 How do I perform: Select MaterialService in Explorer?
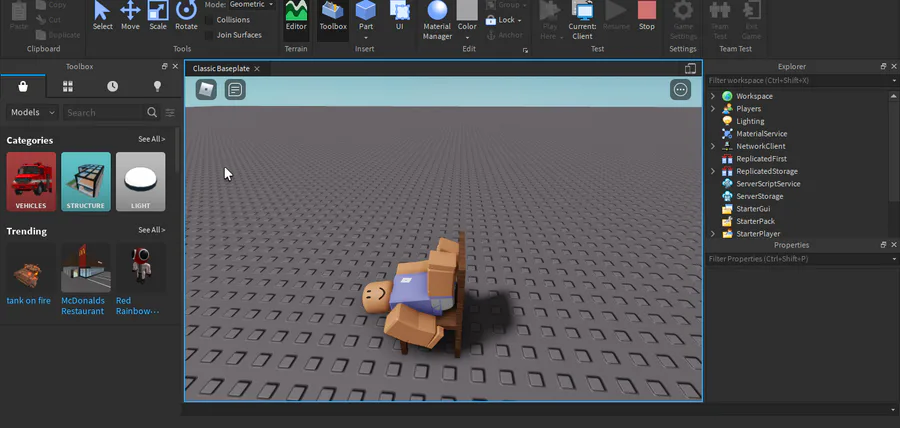pyautogui.click(x=761, y=134)
